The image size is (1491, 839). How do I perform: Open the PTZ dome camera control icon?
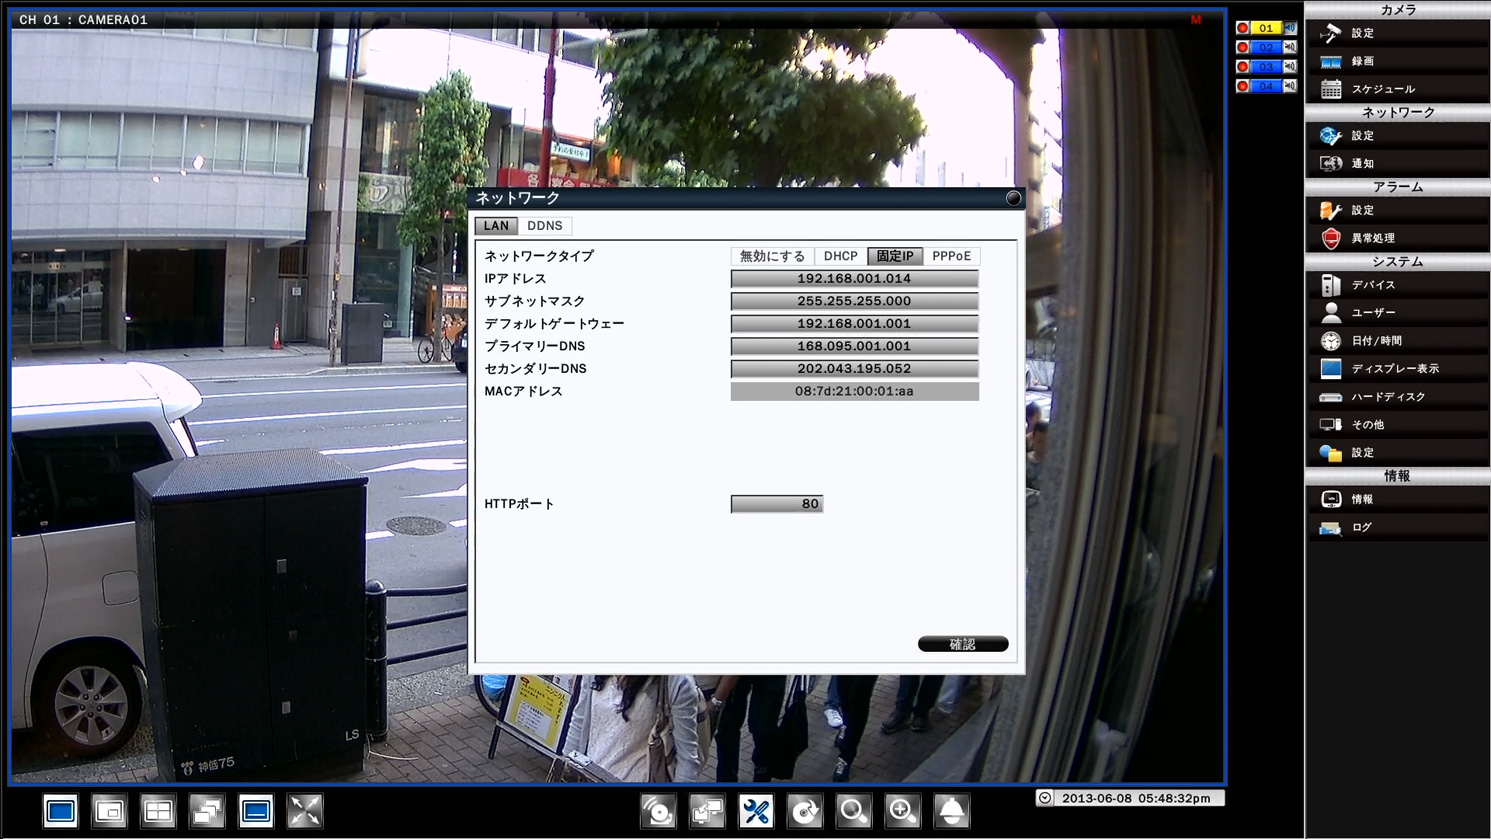pos(951,811)
